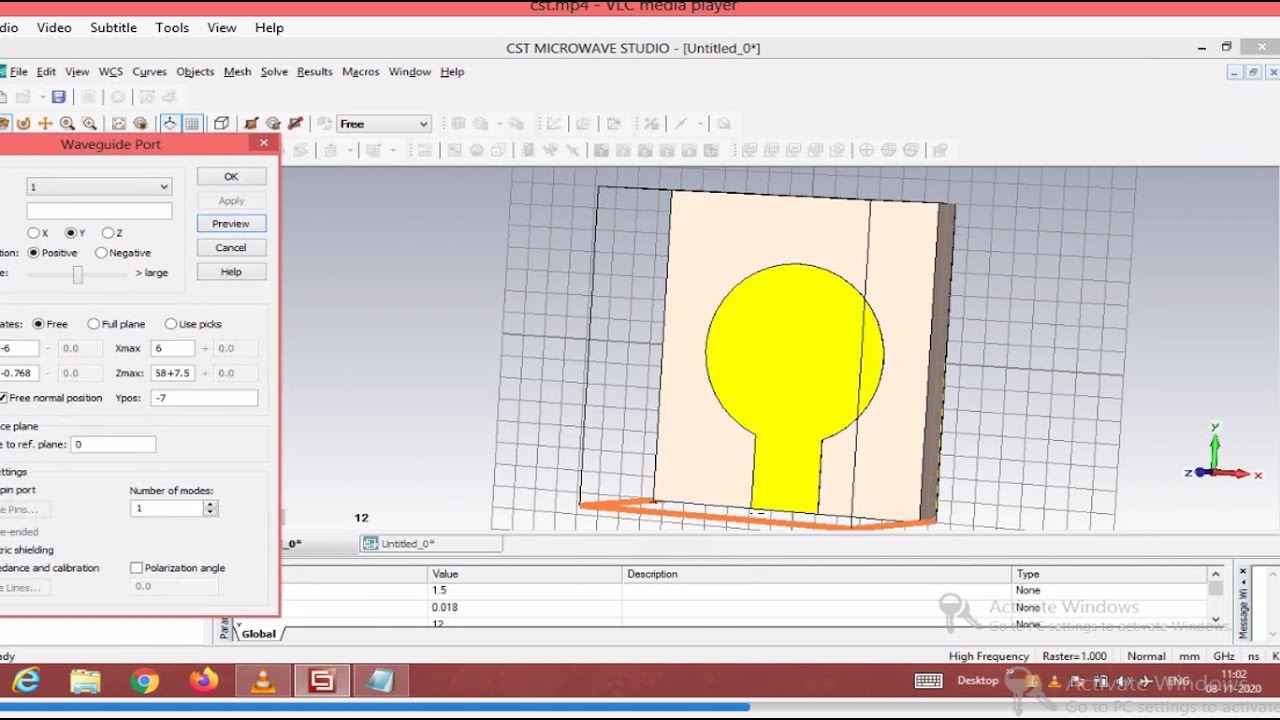Close the Waveguide Port dialog
Screen dimensions: 1280x720
pos(264,143)
